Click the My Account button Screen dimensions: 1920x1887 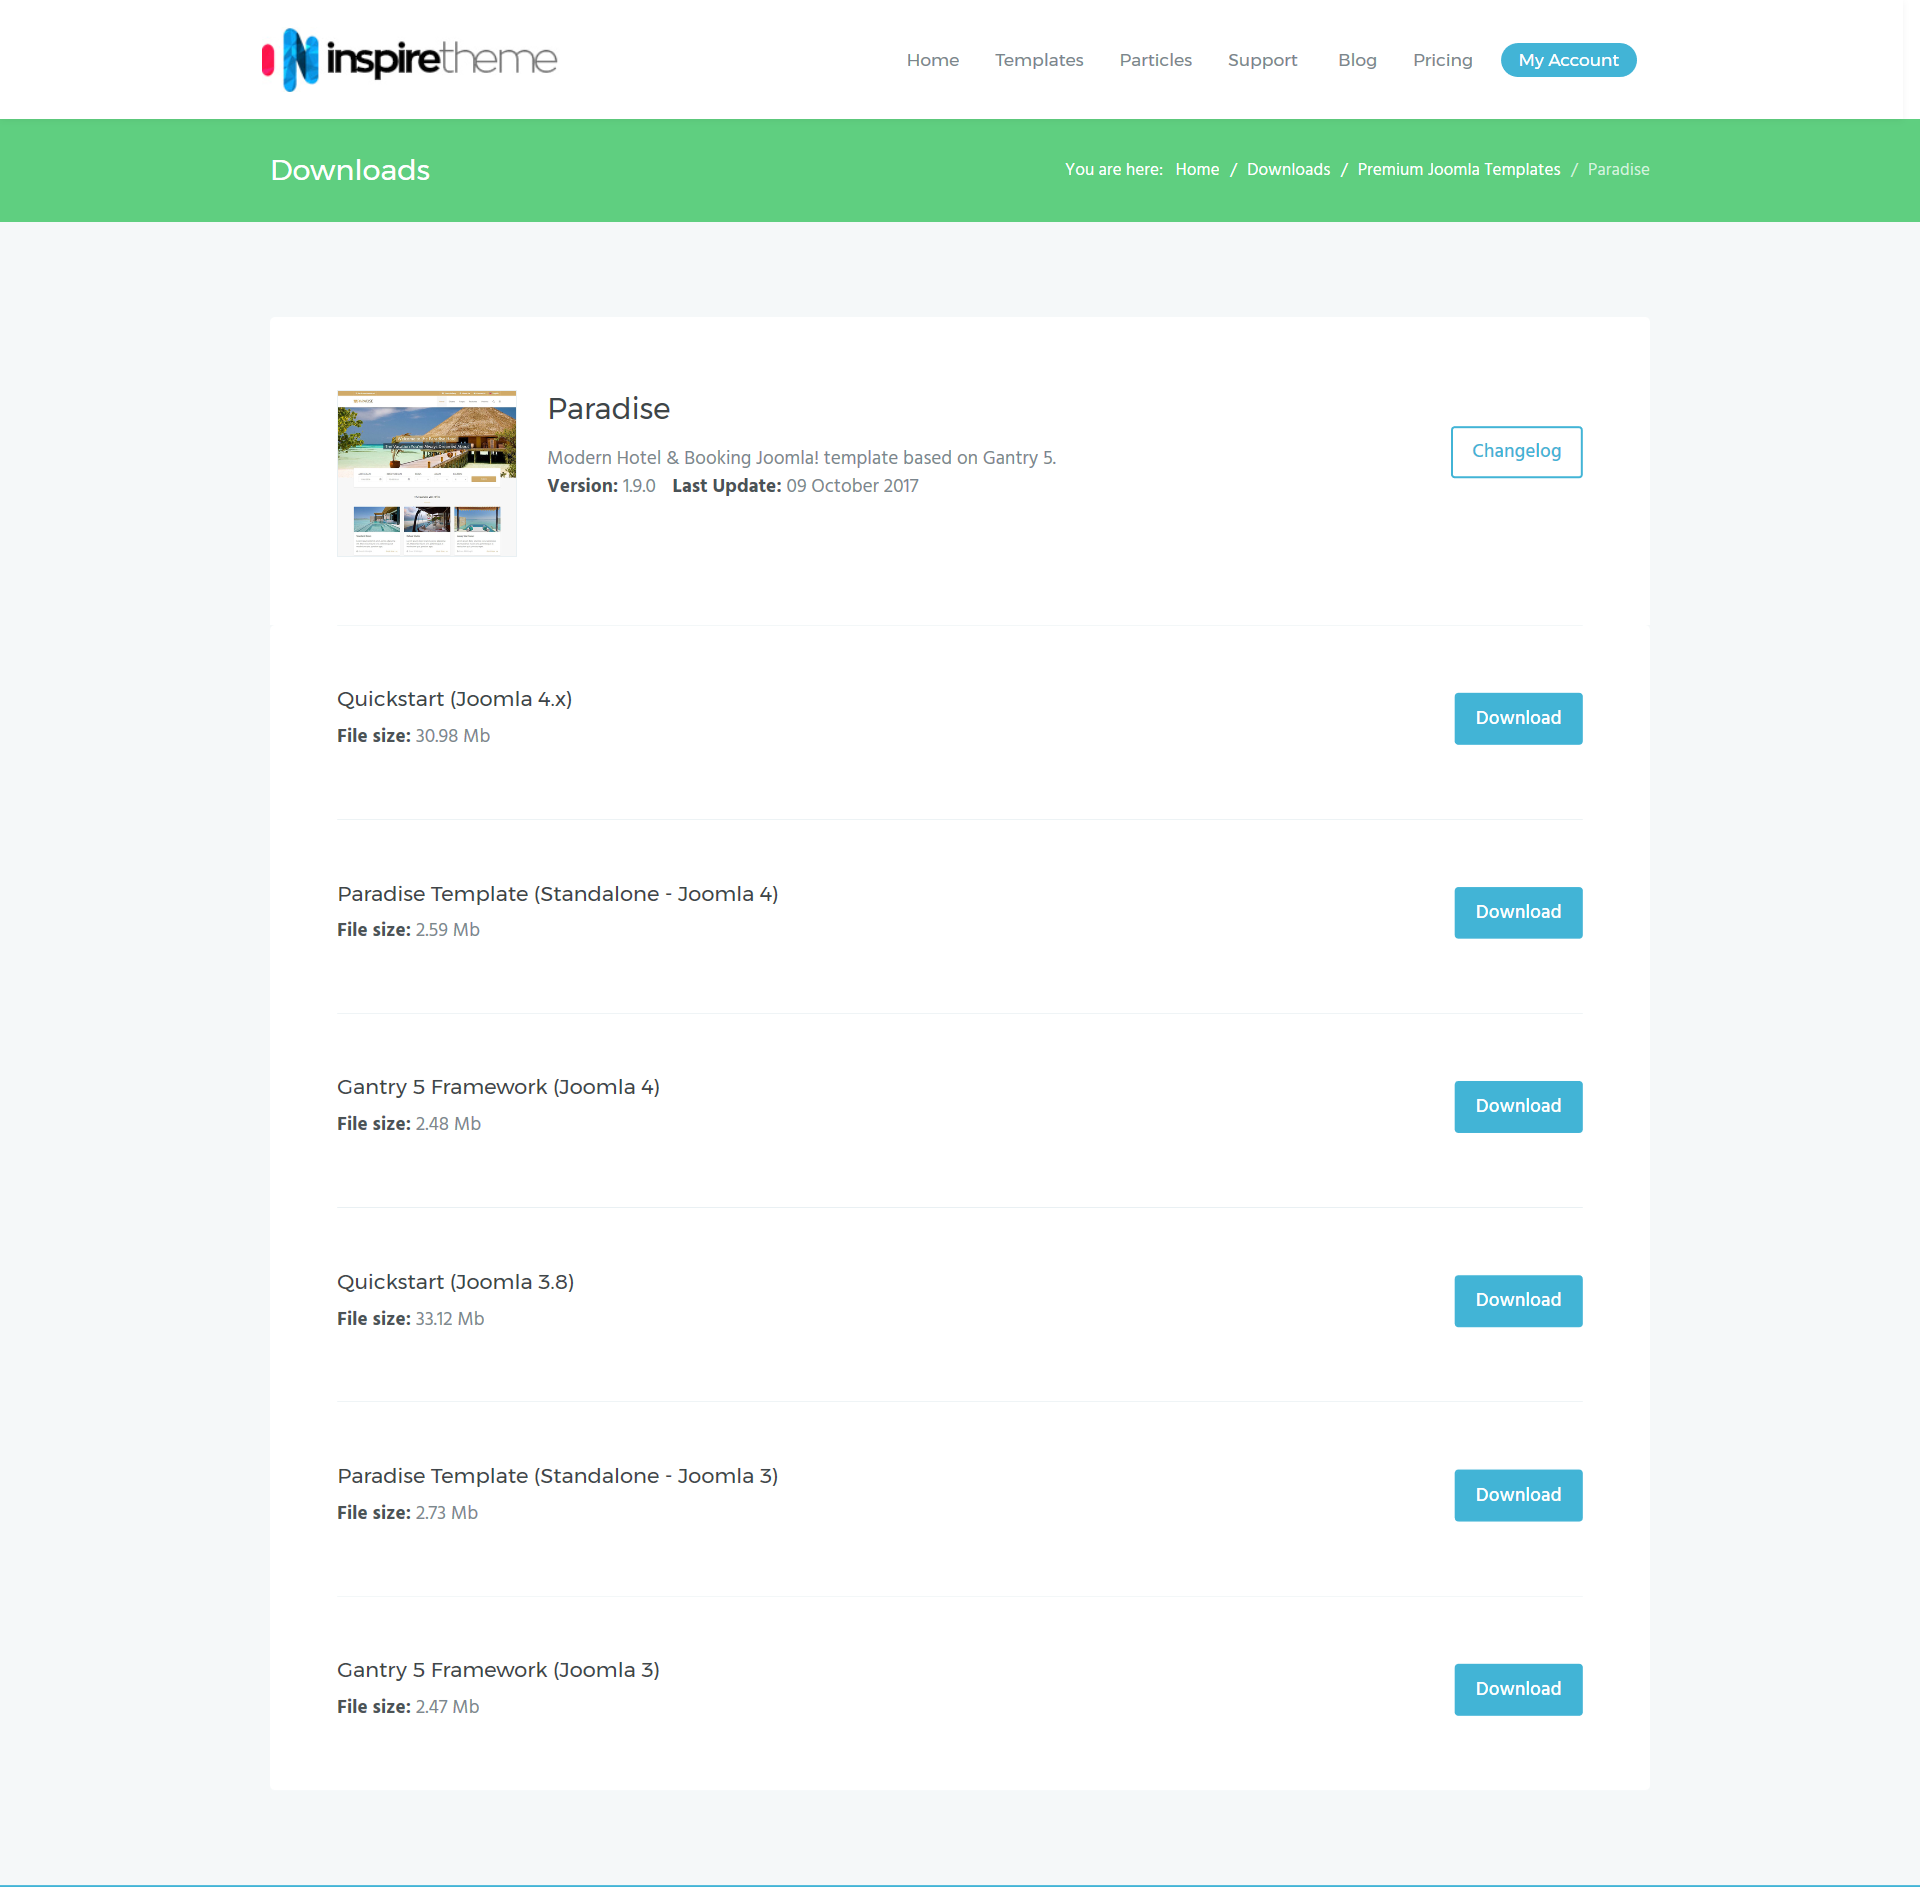(1568, 60)
